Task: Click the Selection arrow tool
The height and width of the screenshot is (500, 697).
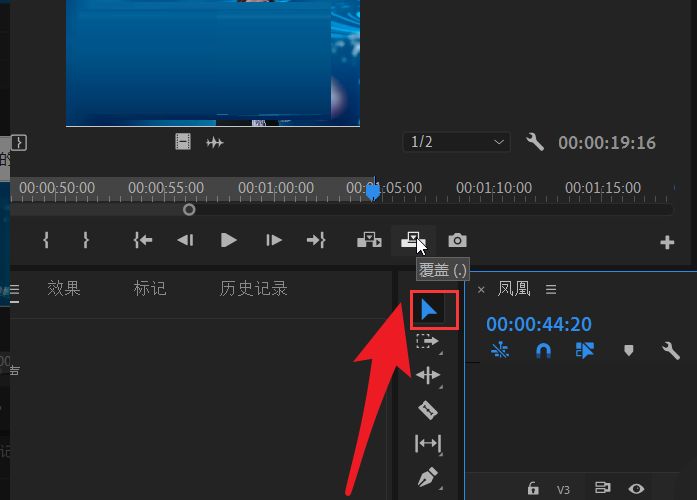Action: pos(429,309)
